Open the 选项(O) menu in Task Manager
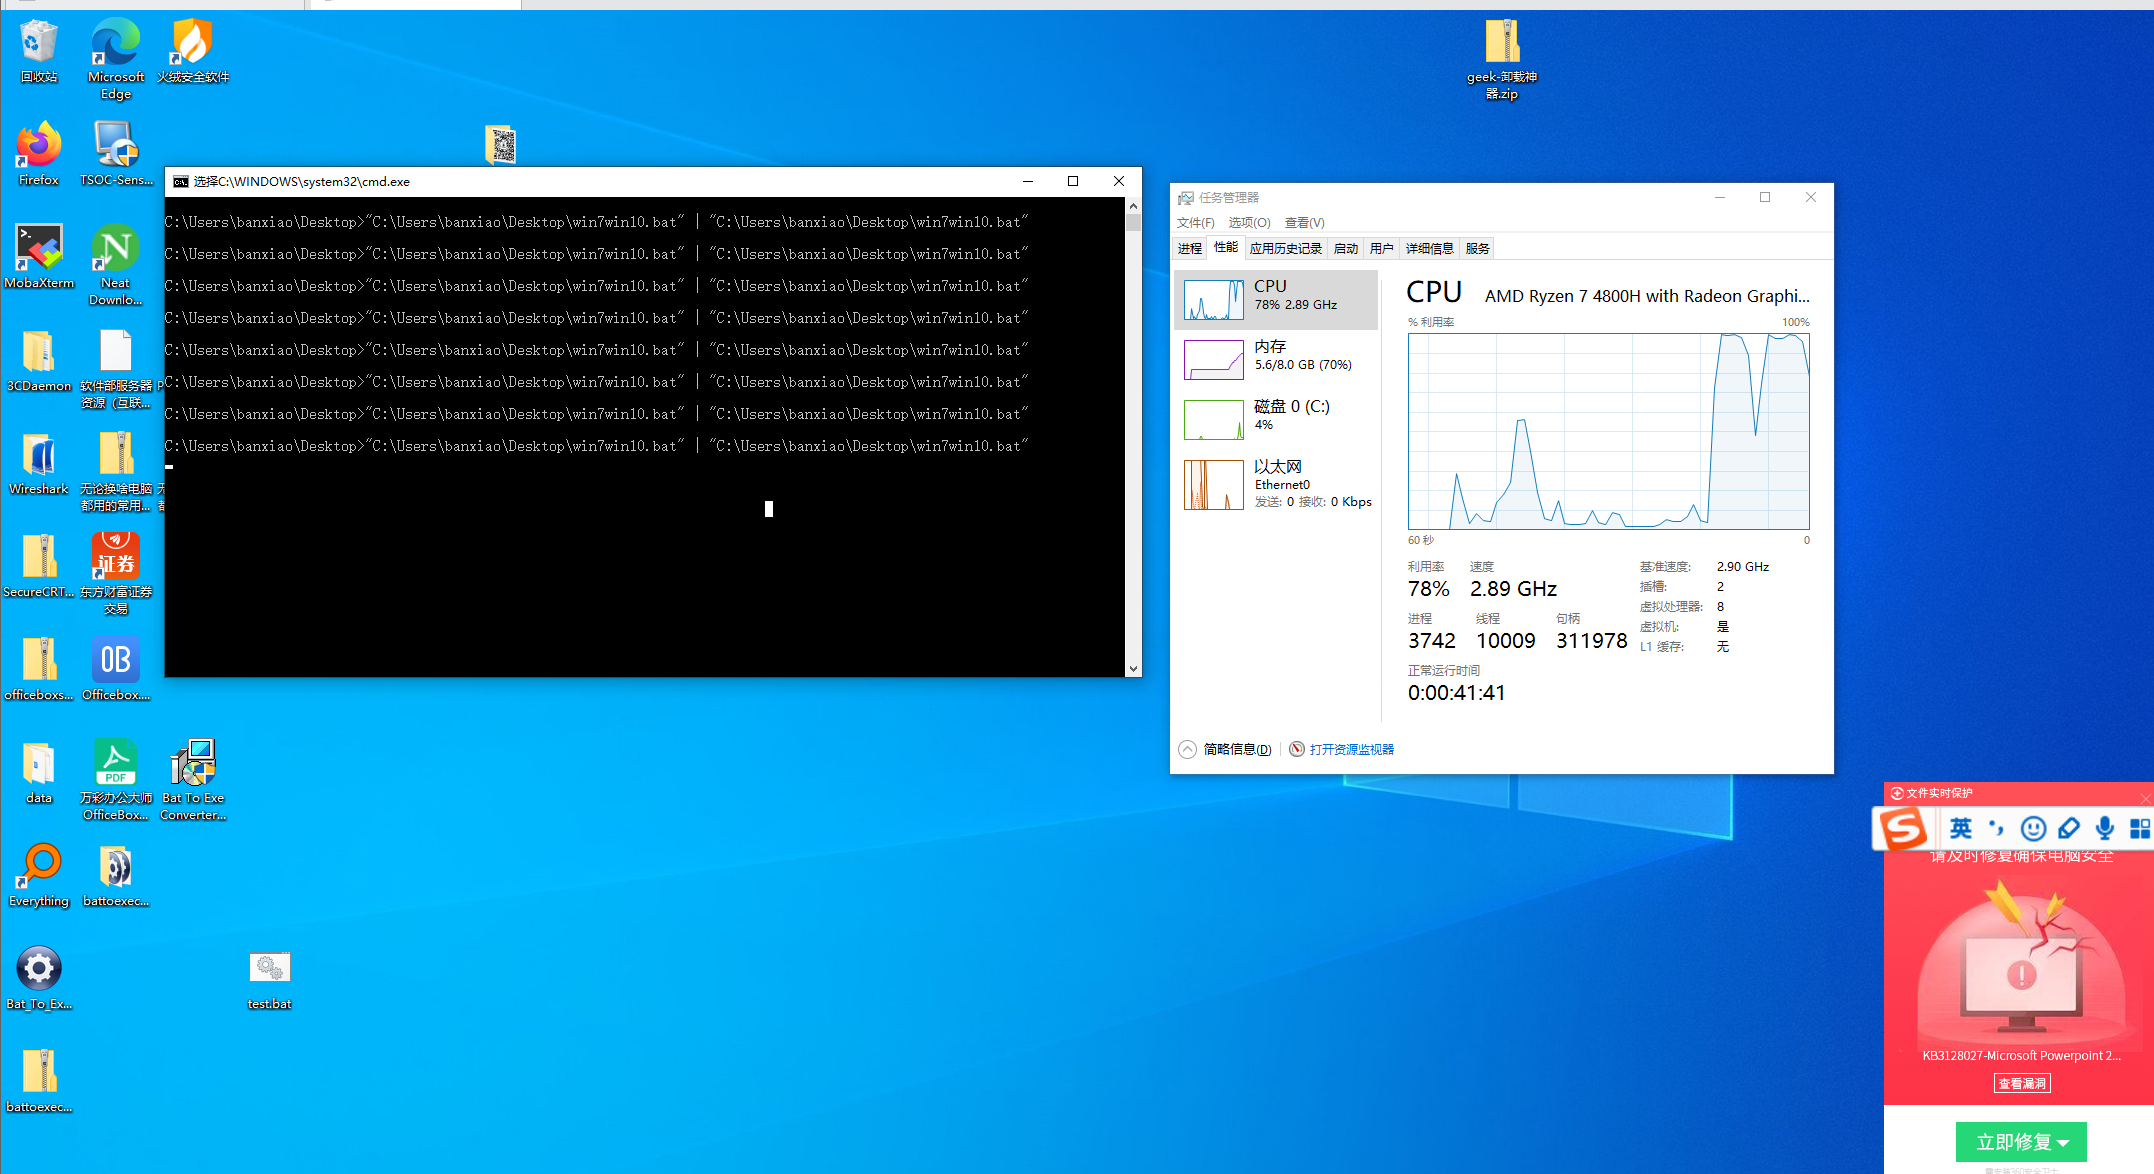 pos(1249,222)
